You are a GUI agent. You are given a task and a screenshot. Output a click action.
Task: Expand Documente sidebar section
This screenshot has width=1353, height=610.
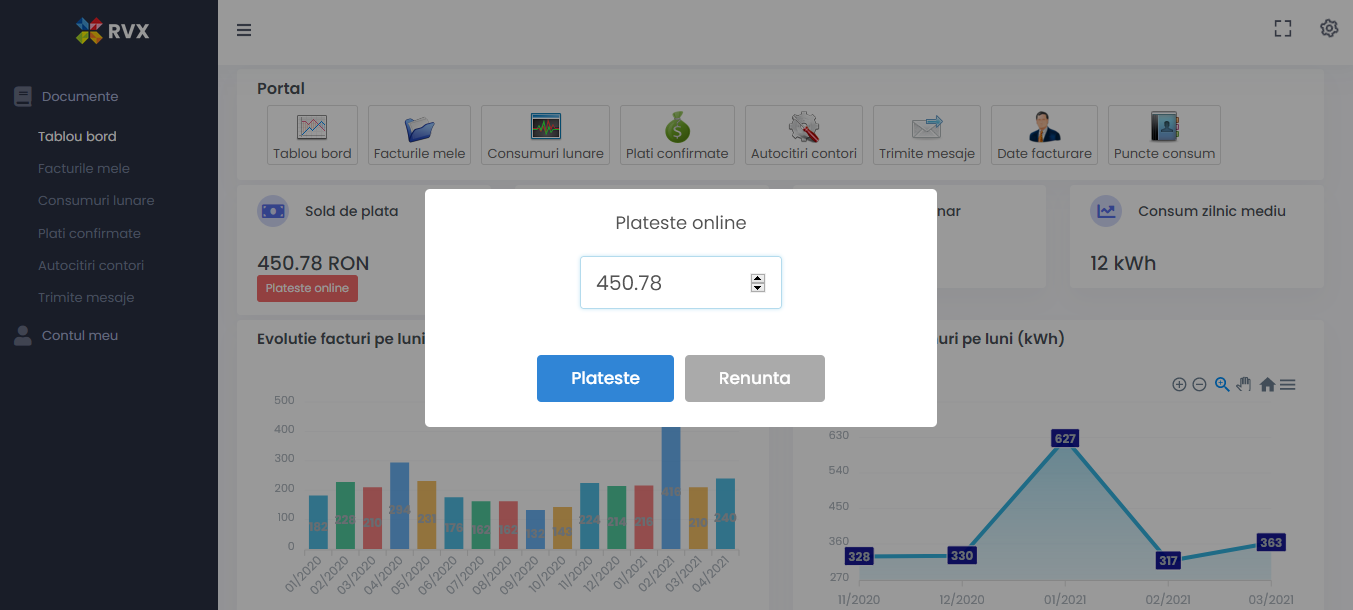[x=80, y=97]
